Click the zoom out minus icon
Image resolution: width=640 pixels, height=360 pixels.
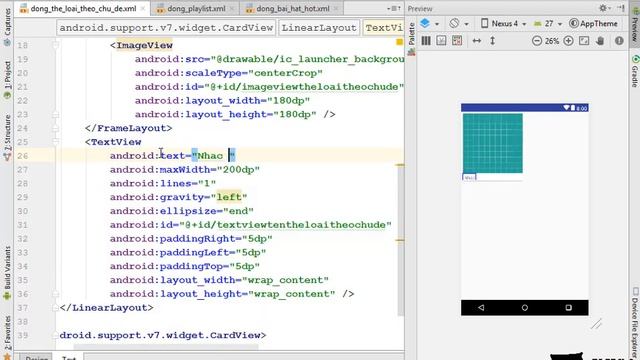click(537, 41)
